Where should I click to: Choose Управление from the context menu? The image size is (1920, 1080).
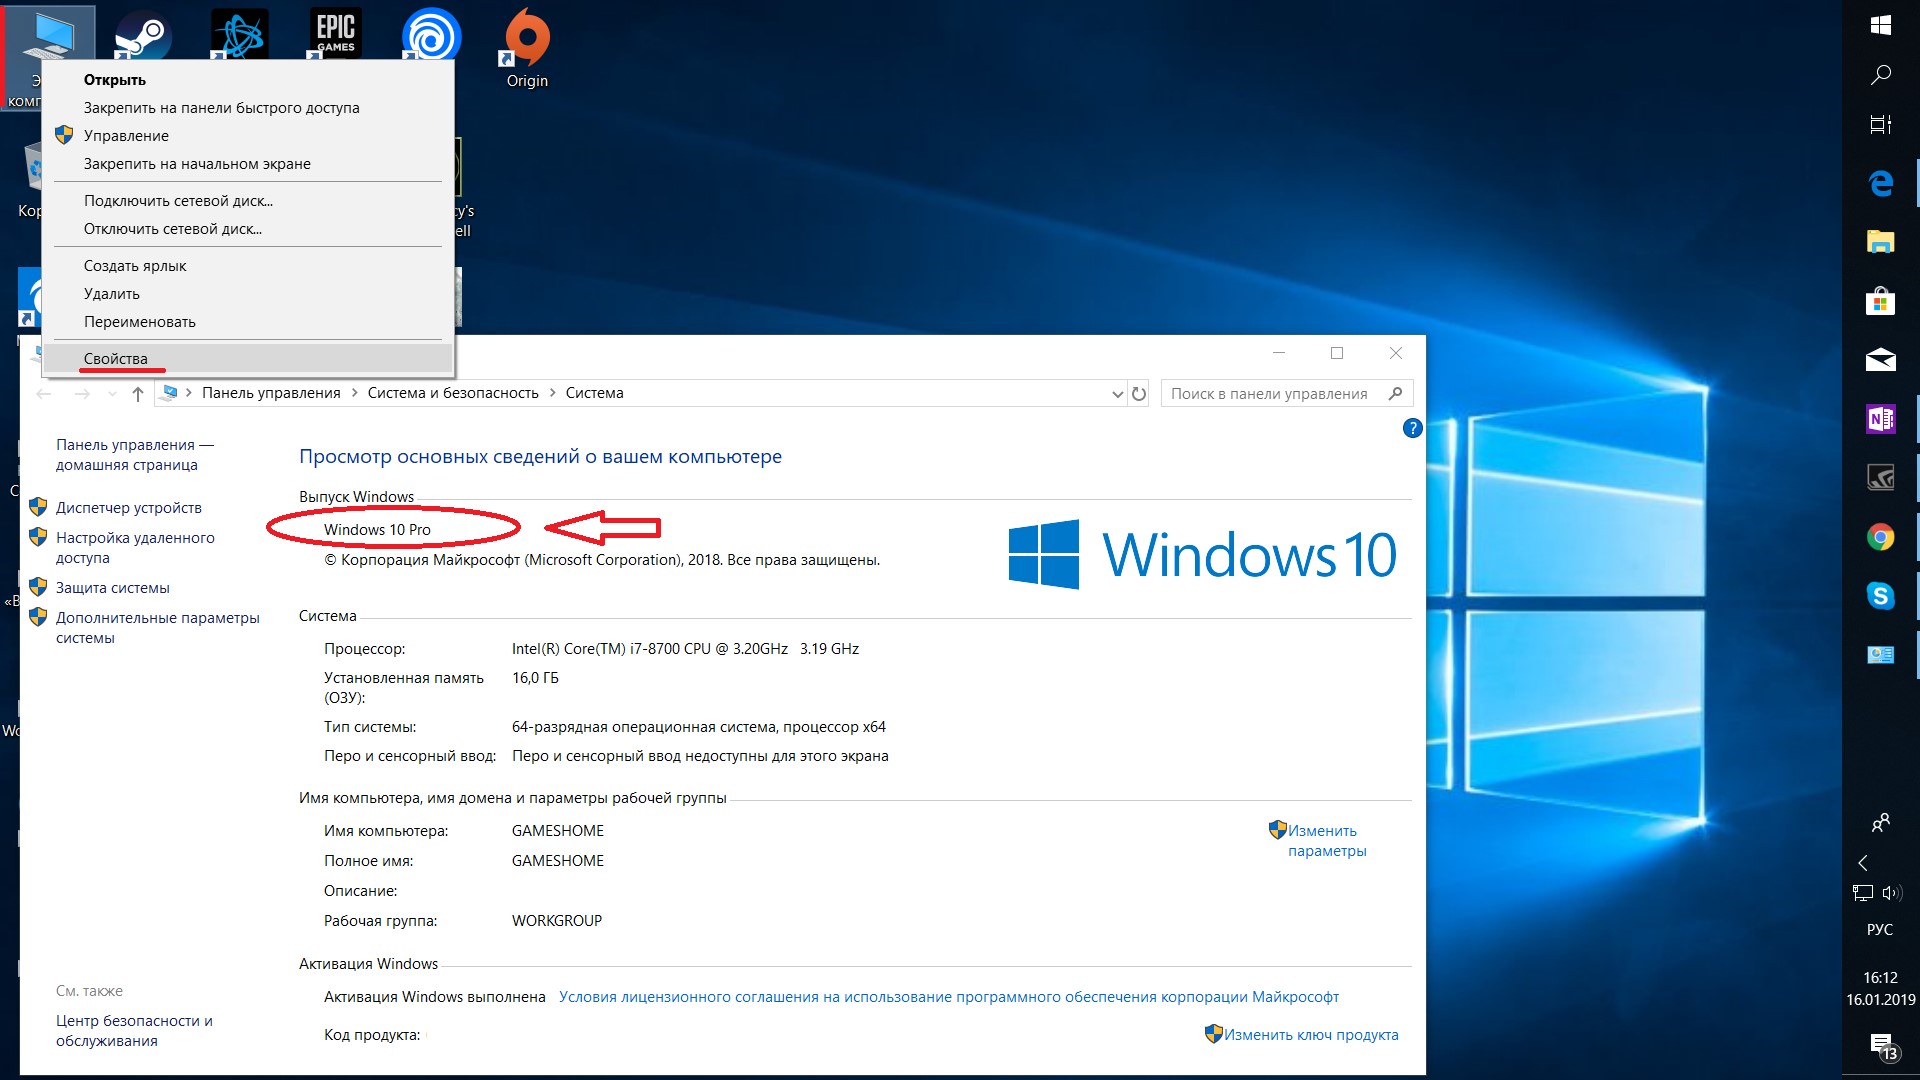pos(126,136)
